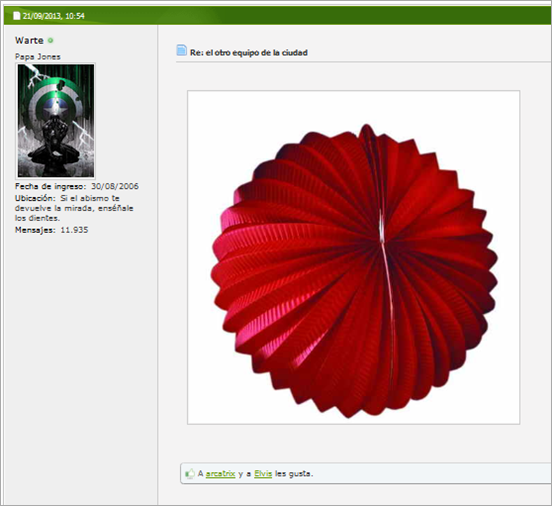Open the red paper lantern image

(353, 257)
